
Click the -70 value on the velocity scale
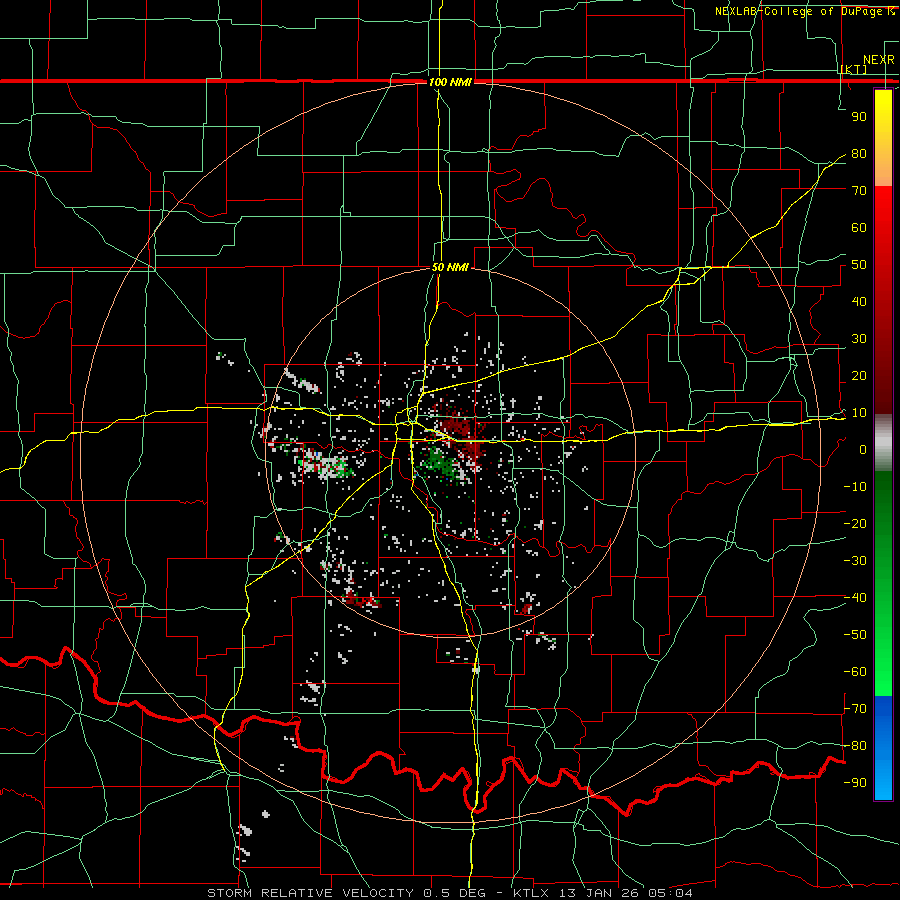click(x=855, y=709)
